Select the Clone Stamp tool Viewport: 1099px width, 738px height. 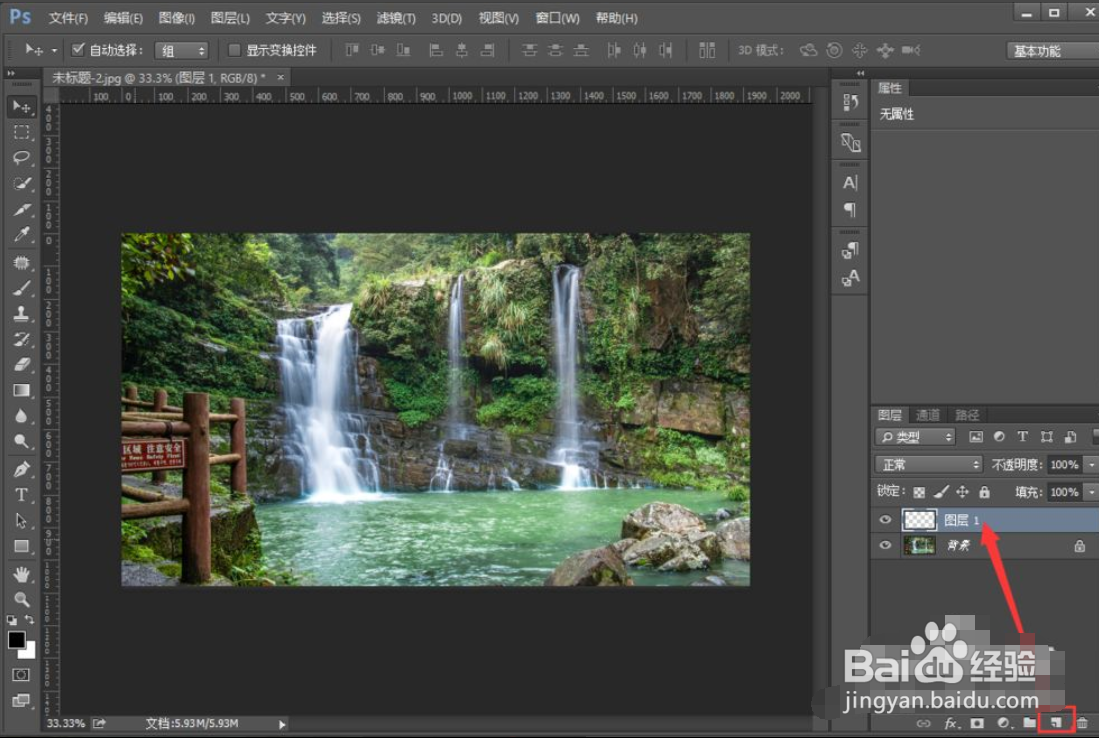click(x=21, y=313)
